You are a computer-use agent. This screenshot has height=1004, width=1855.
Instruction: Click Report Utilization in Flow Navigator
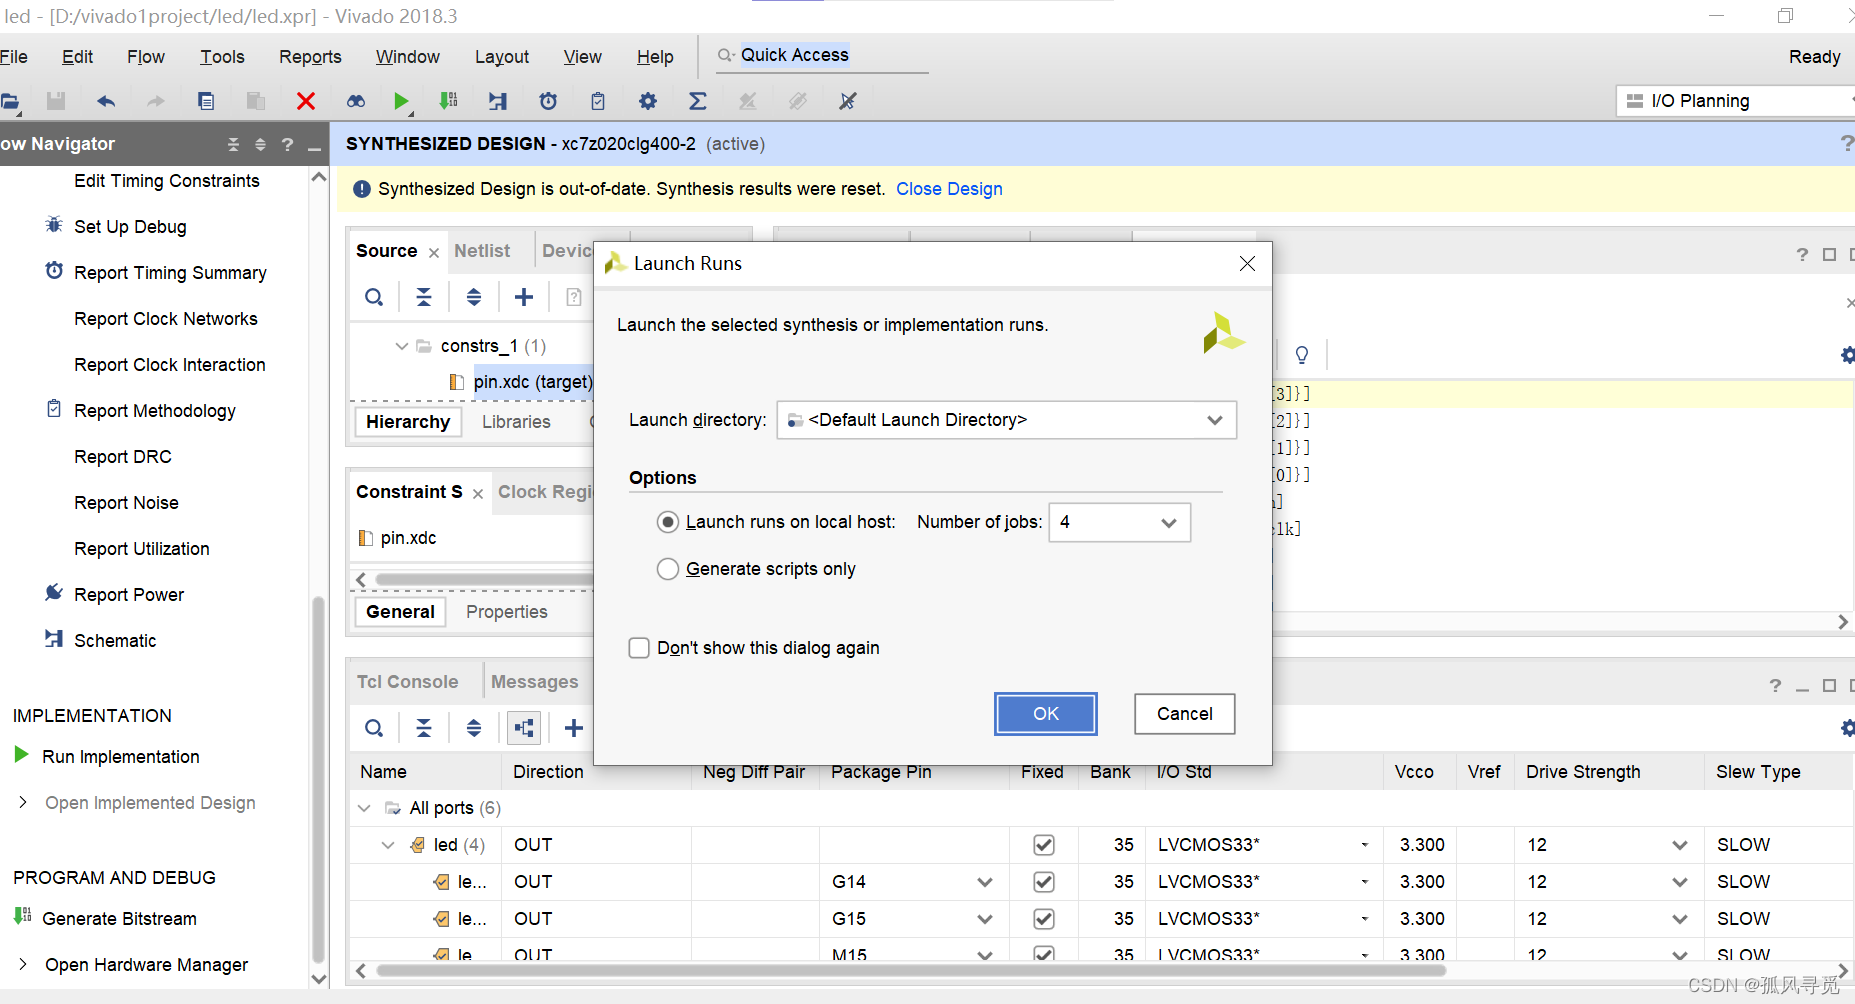pos(142,549)
